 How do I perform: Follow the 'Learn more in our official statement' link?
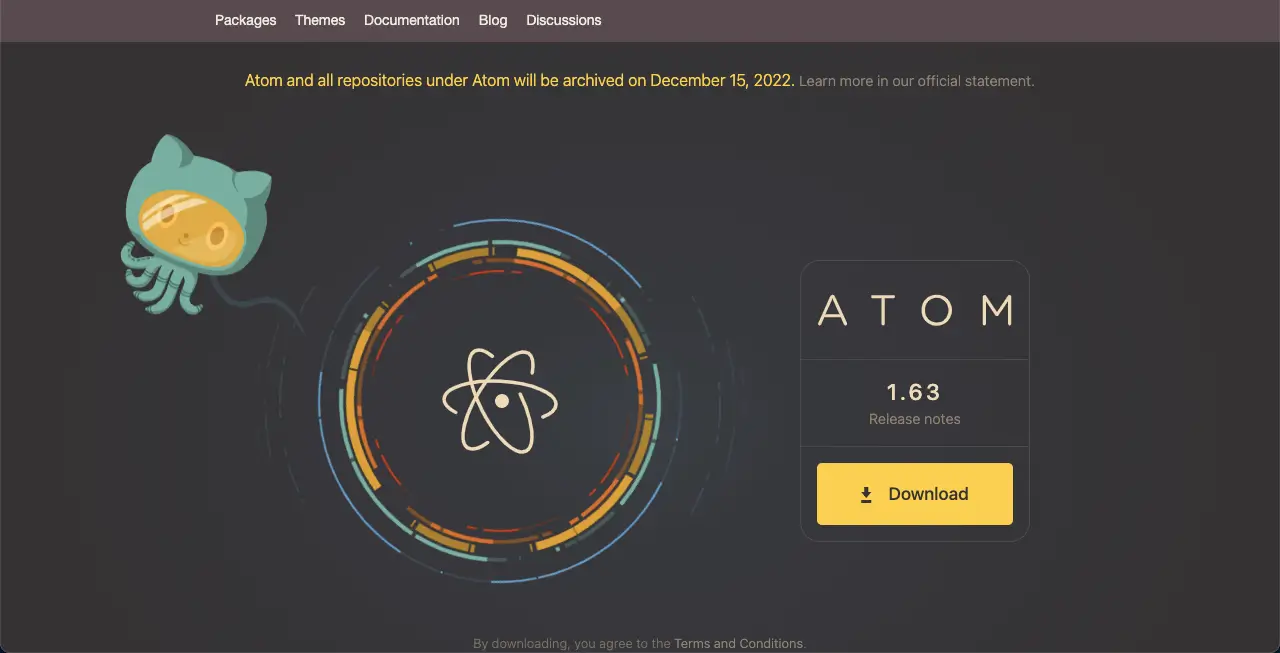(917, 81)
